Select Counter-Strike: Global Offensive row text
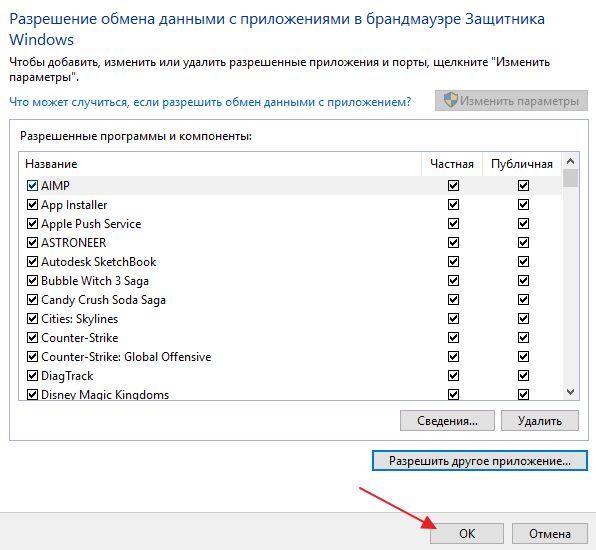This screenshot has height=550, width=596. [x=126, y=357]
